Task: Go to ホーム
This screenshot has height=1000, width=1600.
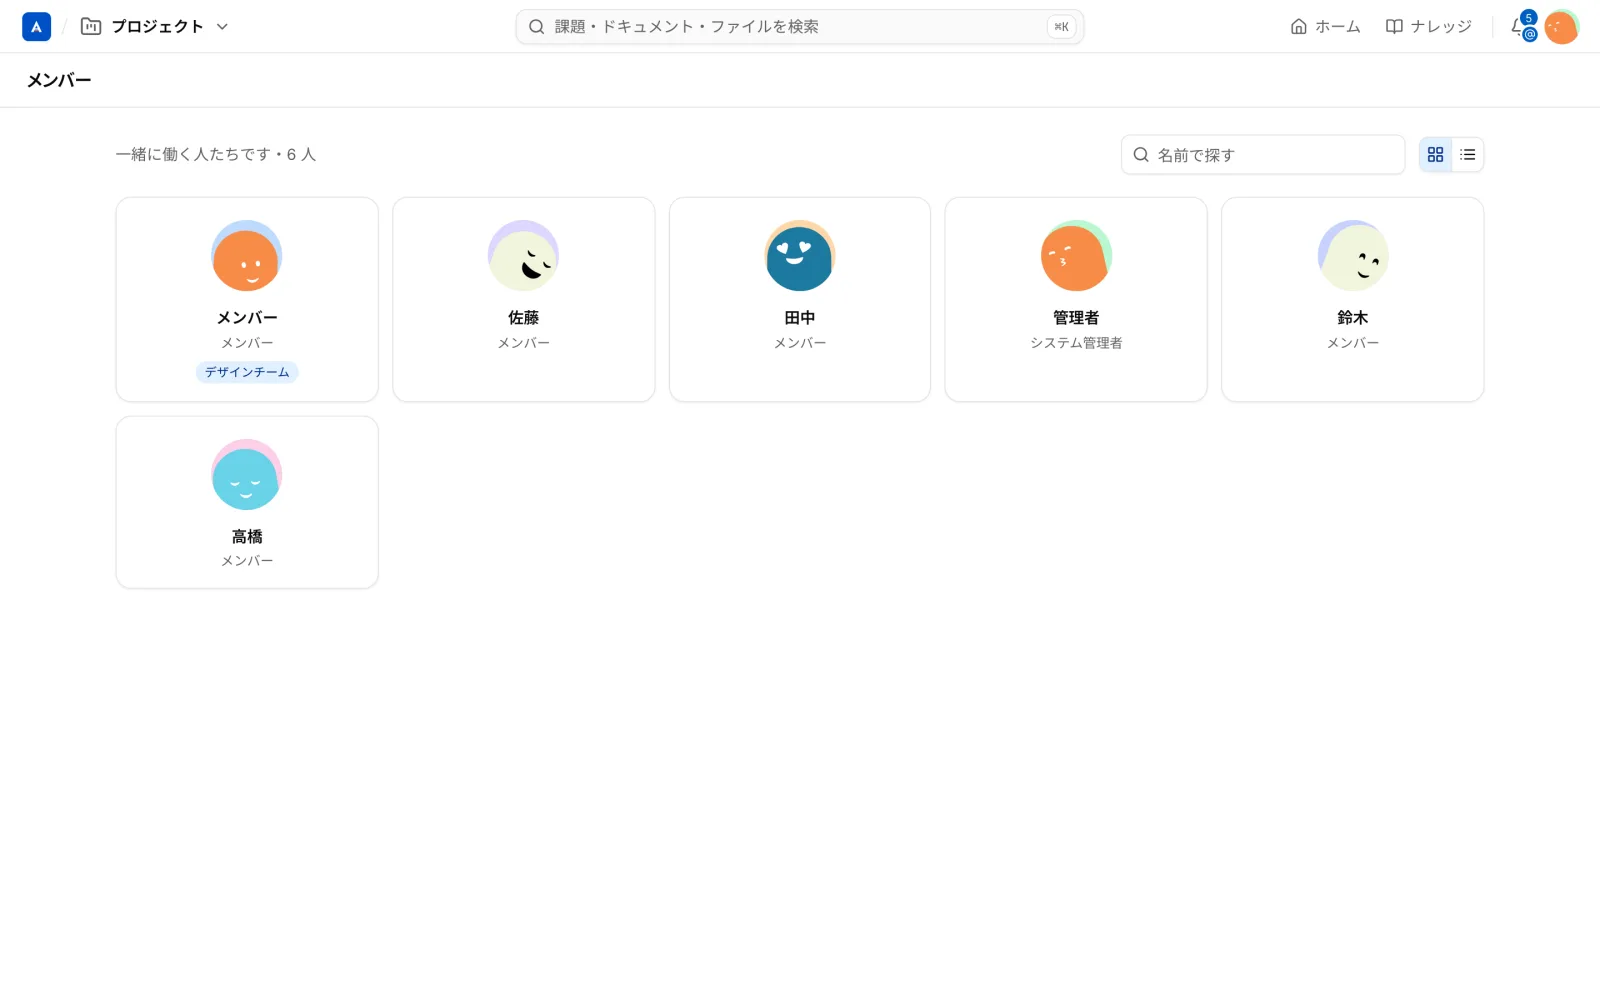Action: pyautogui.click(x=1325, y=27)
